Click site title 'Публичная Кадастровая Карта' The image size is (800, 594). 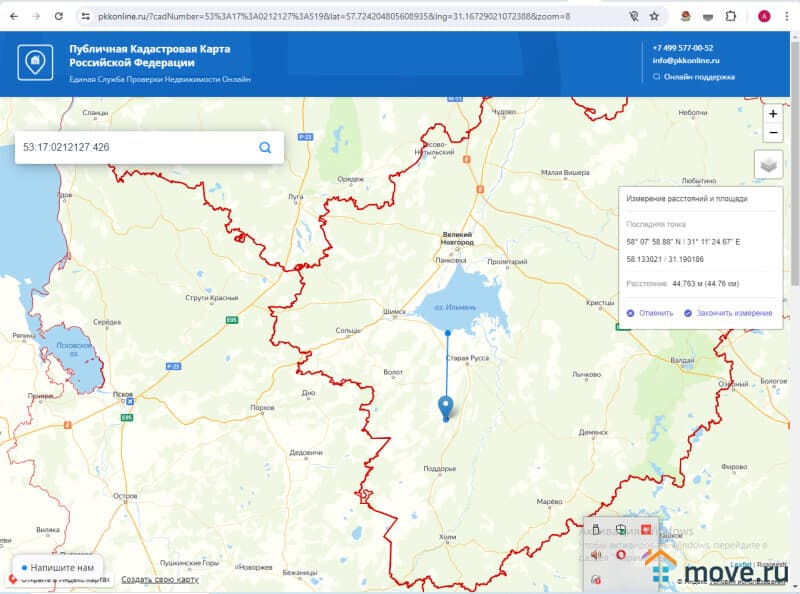click(149, 49)
